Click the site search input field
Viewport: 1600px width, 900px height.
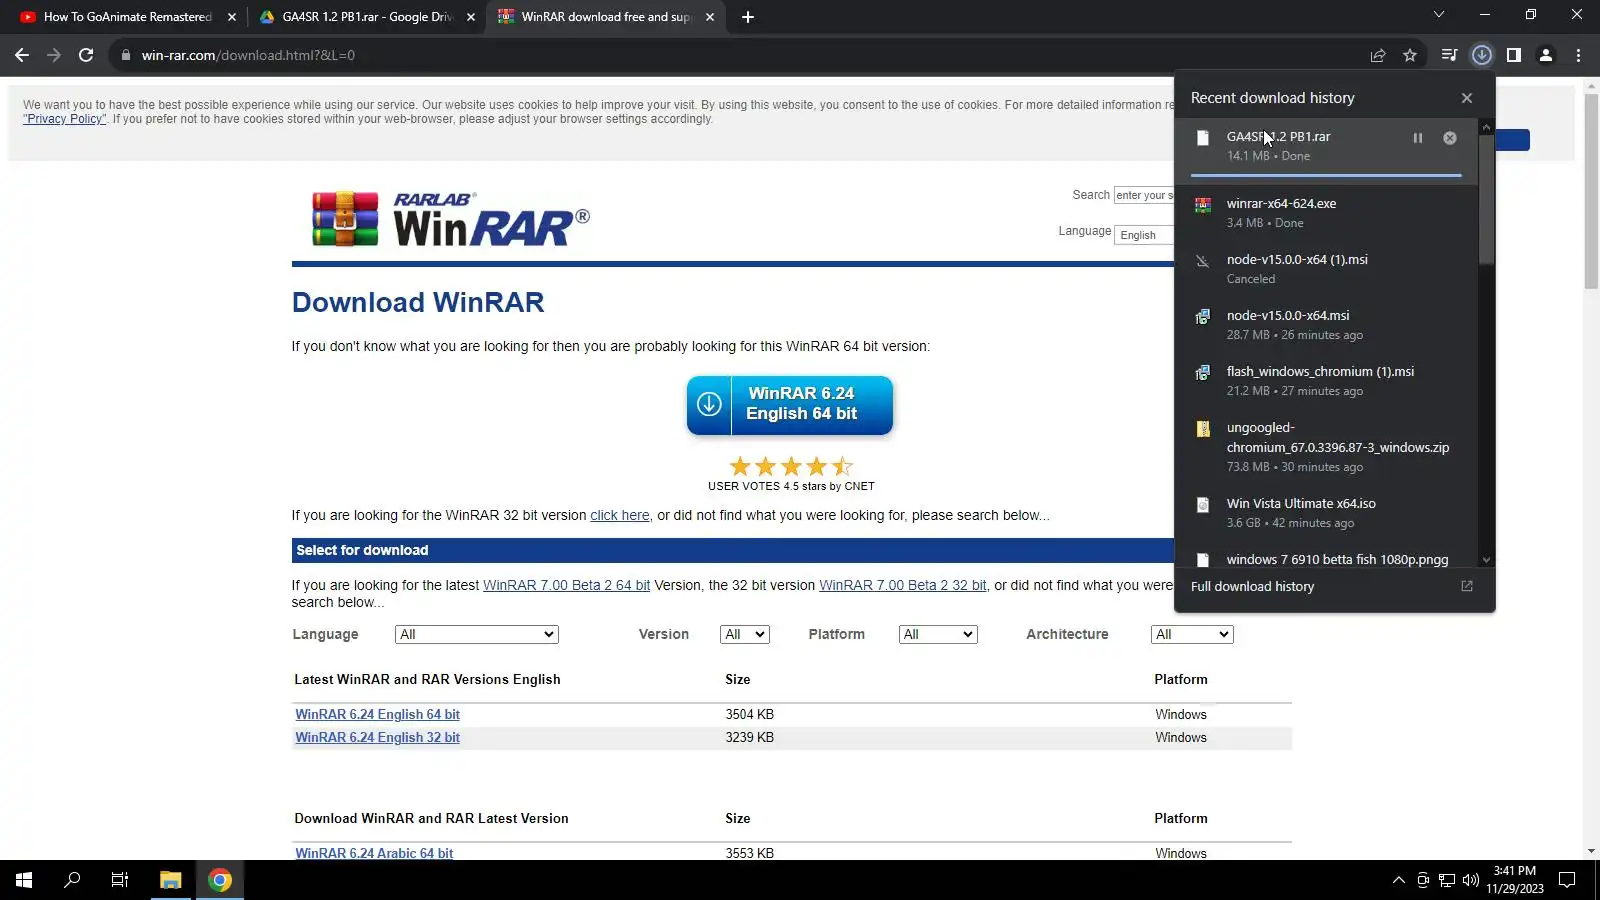(1144, 195)
